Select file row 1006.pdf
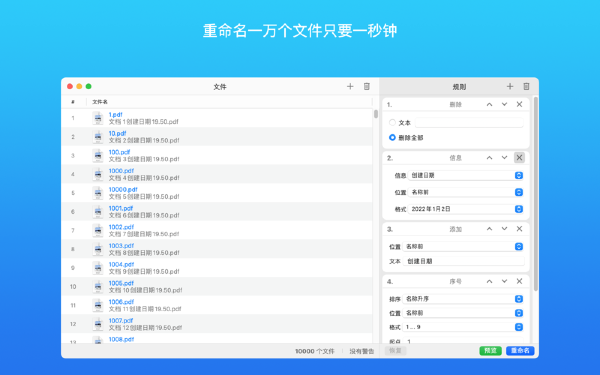Image resolution: width=600 pixels, height=375 pixels. click(x=217, y=305)
